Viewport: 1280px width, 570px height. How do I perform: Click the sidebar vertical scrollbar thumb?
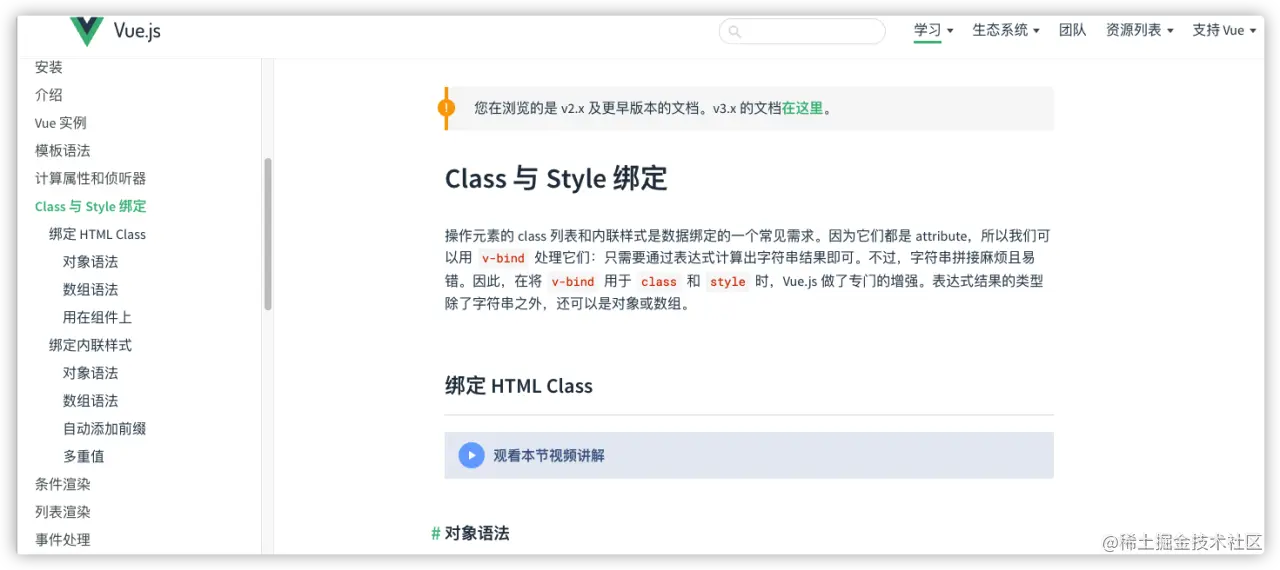[268, 234]
